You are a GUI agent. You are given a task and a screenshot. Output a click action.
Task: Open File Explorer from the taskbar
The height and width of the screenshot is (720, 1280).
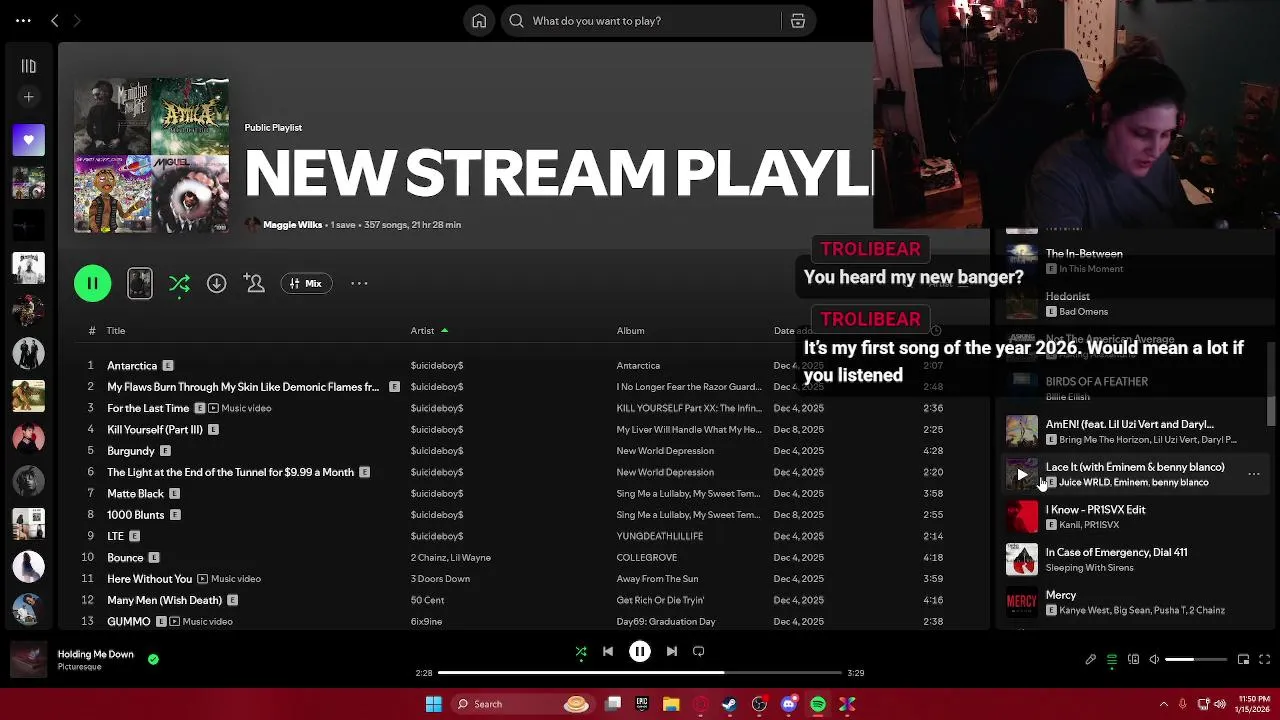(x=671, y=704)
